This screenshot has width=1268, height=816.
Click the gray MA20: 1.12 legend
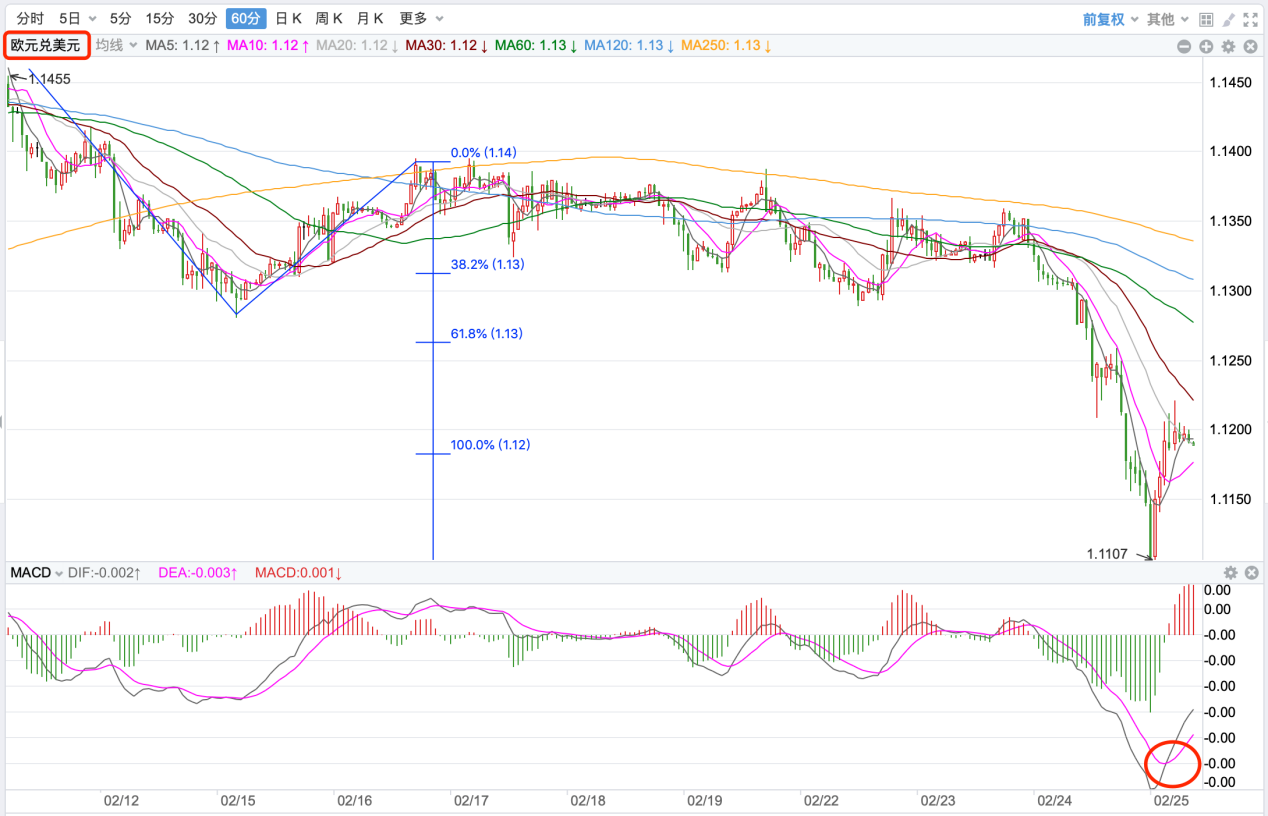coord(357,45)
